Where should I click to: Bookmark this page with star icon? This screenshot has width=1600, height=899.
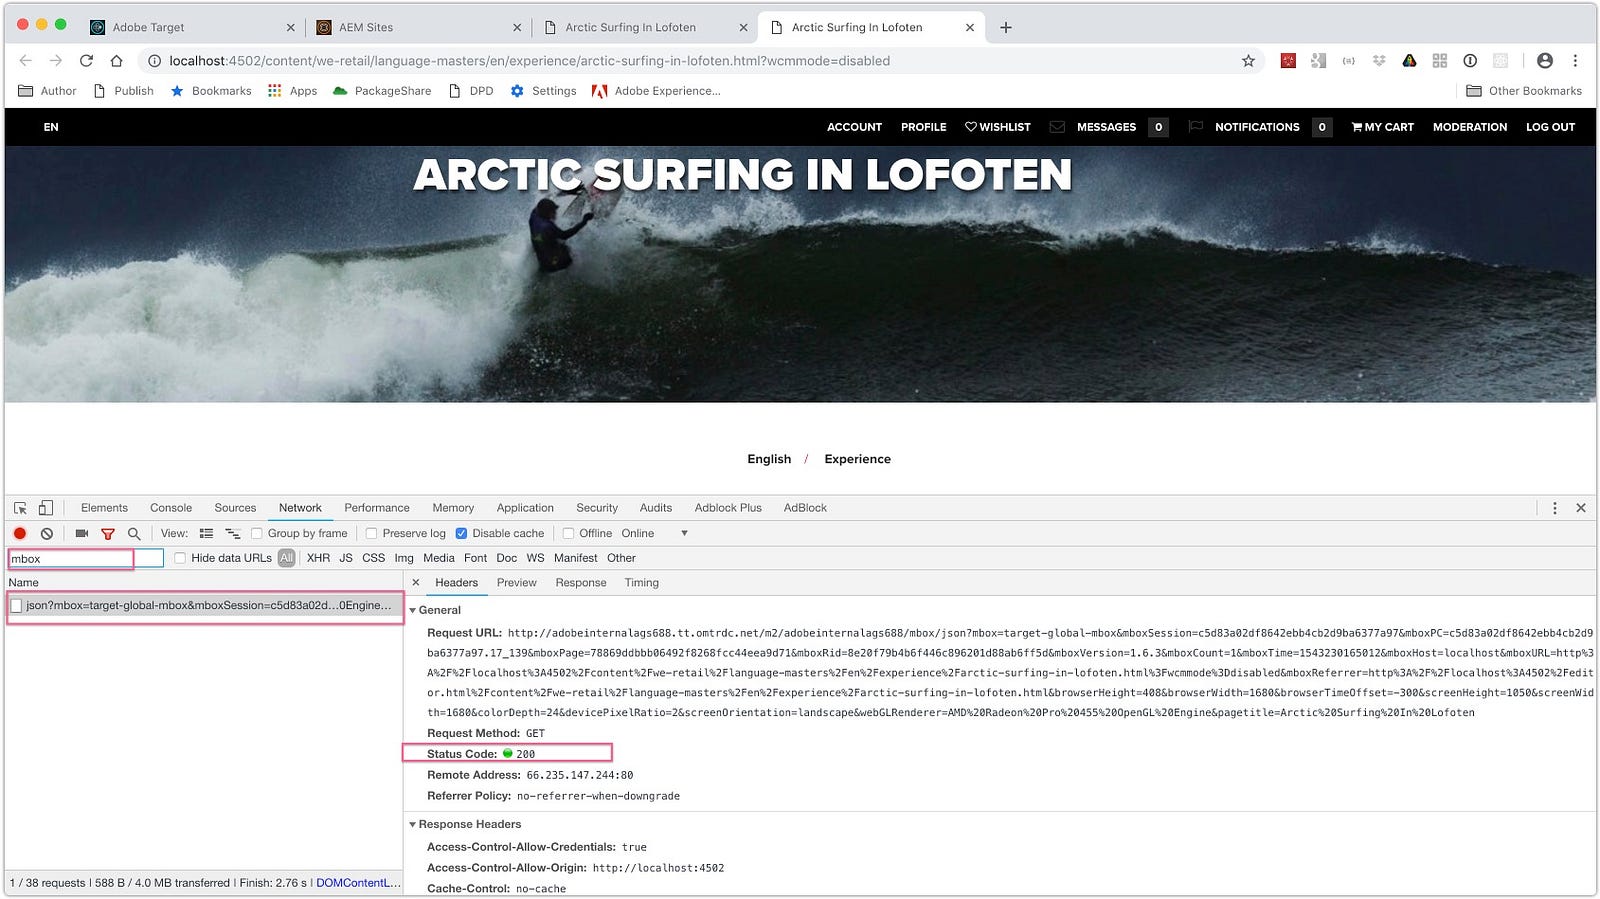click(x=1248, y=61)
